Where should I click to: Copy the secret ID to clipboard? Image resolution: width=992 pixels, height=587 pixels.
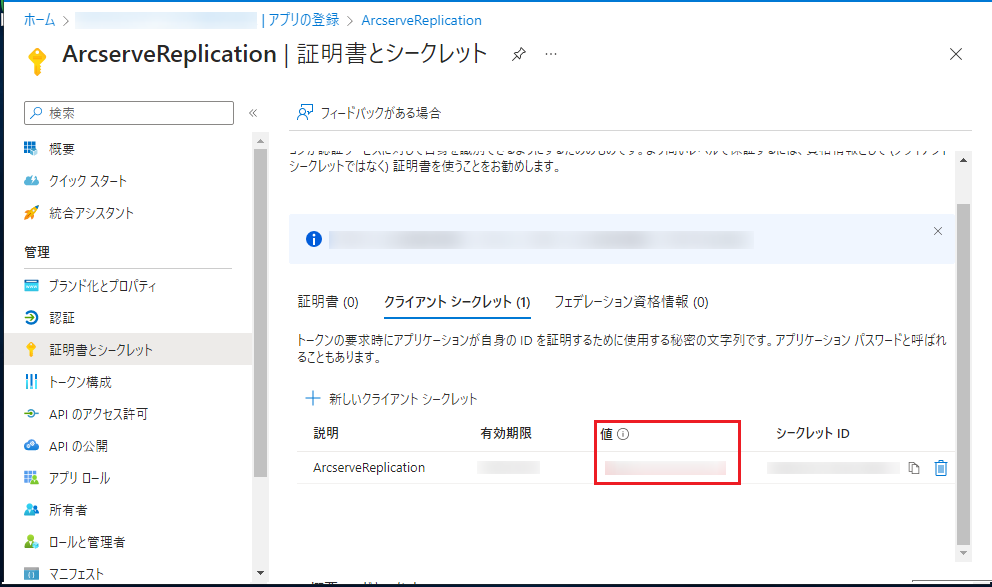[914, 468]
